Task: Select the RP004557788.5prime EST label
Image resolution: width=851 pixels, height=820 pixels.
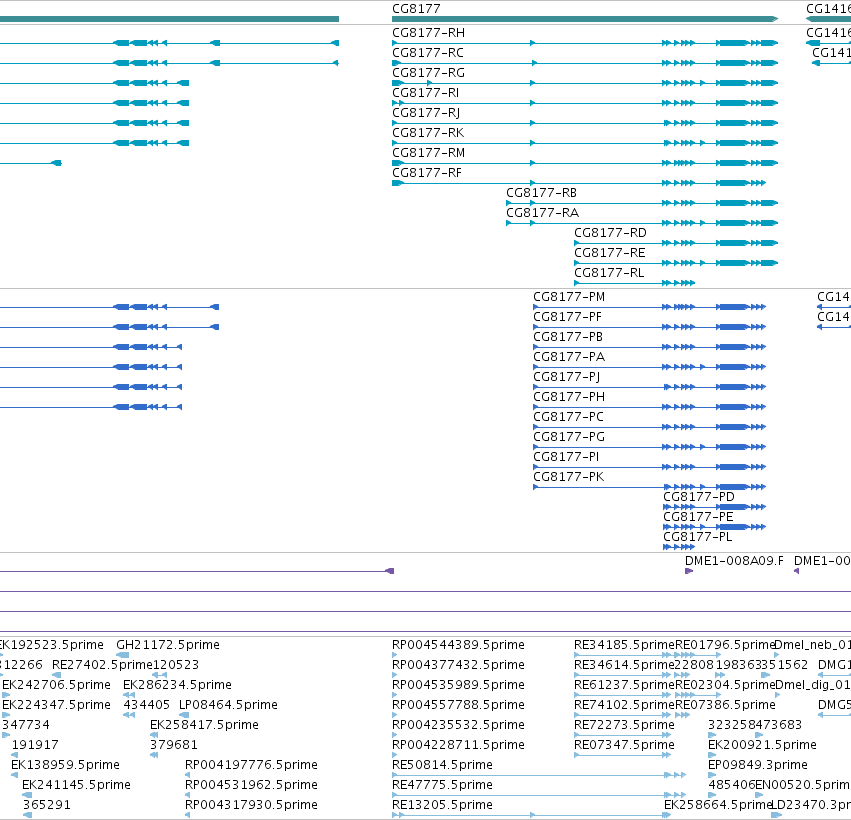Action: (459, 705)
